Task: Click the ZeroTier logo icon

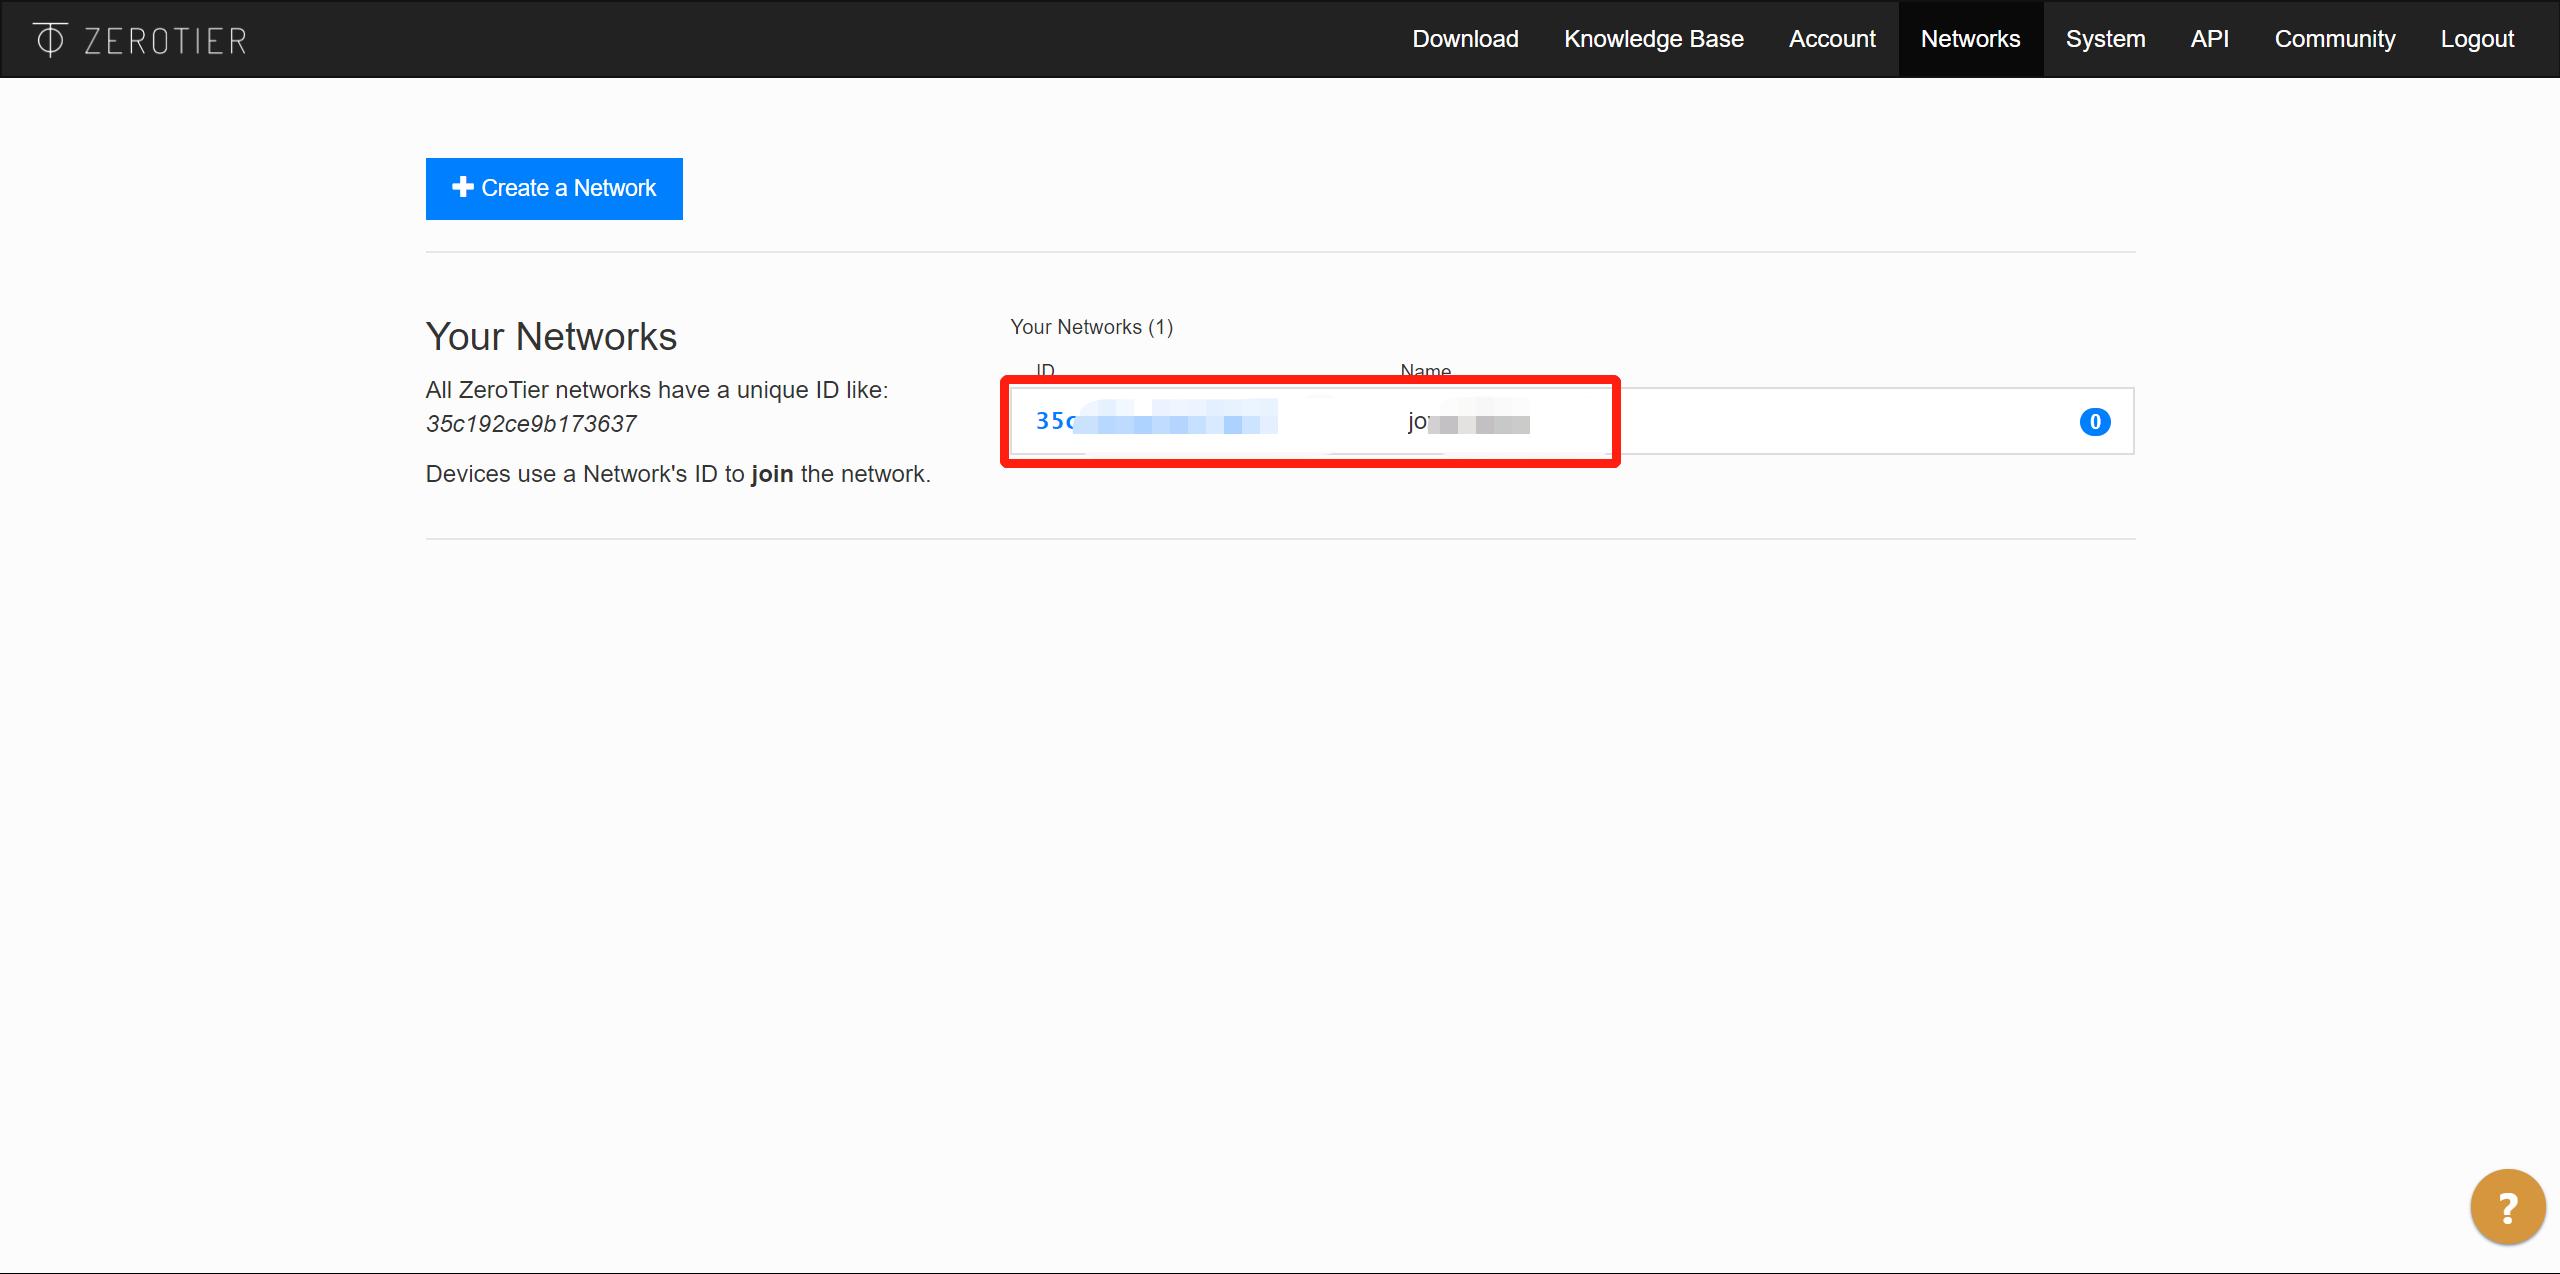Action: (49, 40)
